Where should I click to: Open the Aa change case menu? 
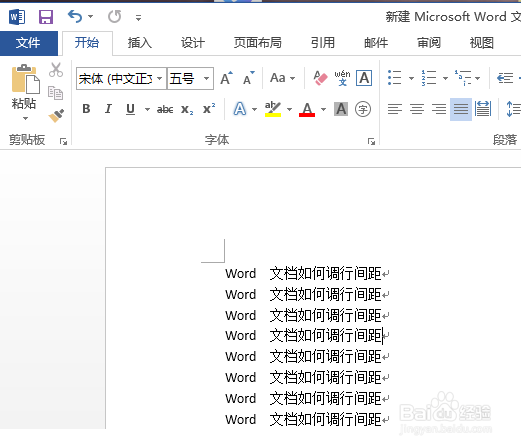click(x=282, y=78)
